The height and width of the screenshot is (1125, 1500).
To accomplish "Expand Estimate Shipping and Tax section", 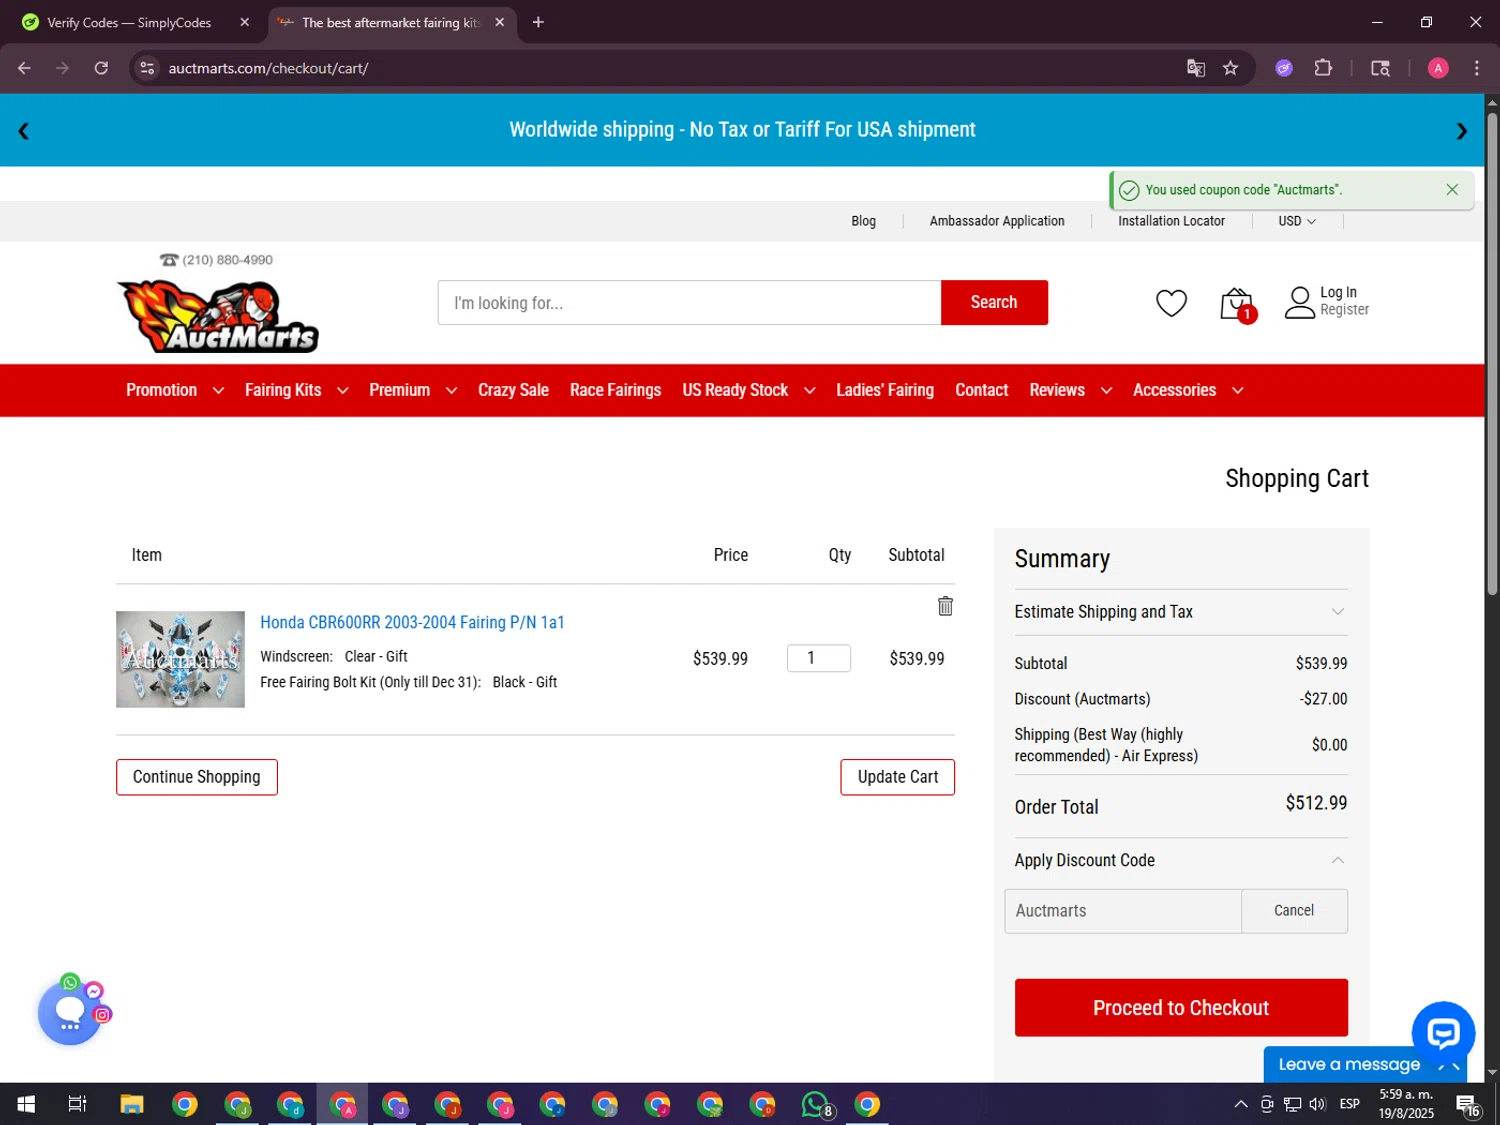I will (1181, 612).
